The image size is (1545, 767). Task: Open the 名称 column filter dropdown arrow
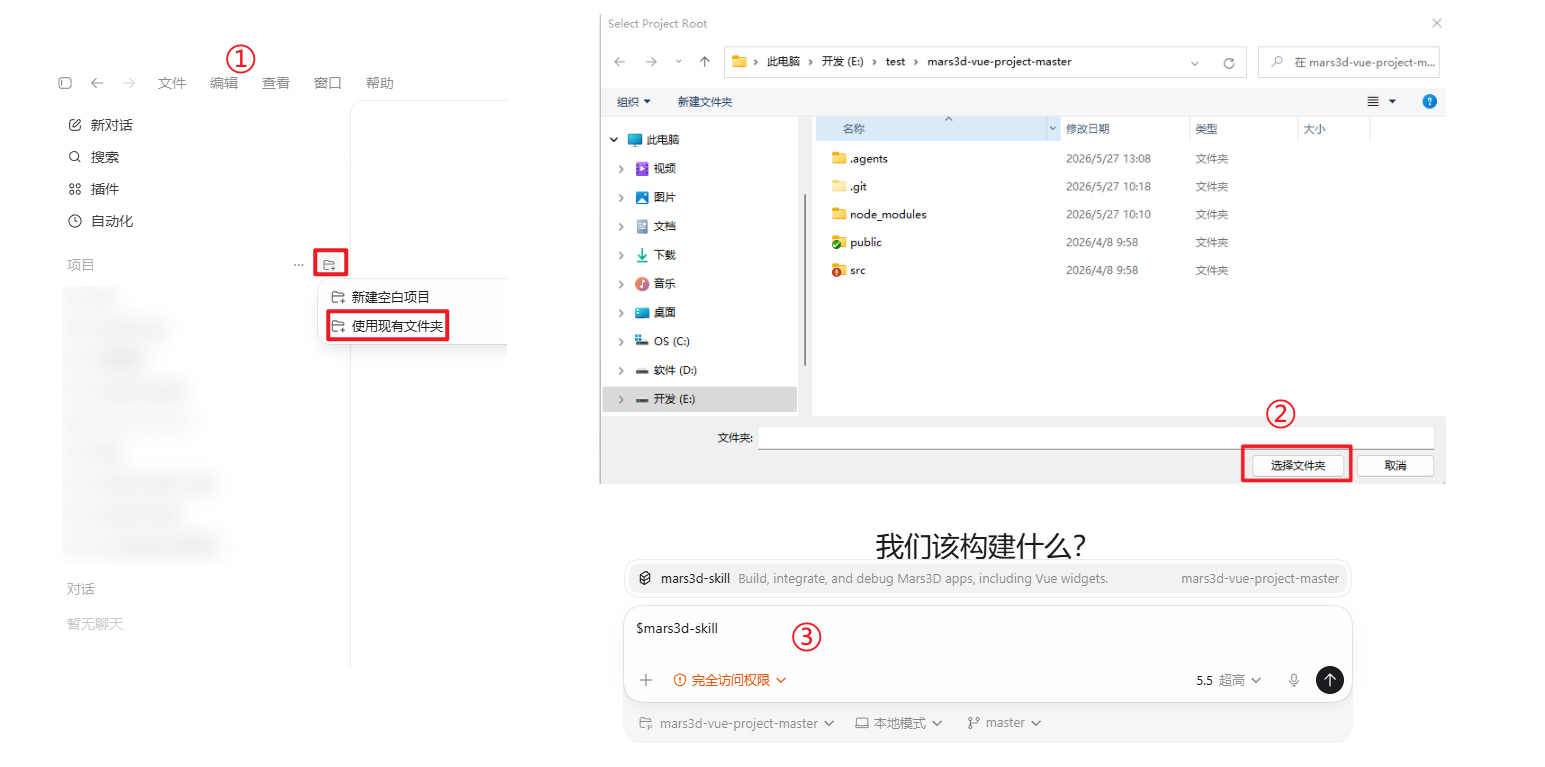(x=1053, y=129)
